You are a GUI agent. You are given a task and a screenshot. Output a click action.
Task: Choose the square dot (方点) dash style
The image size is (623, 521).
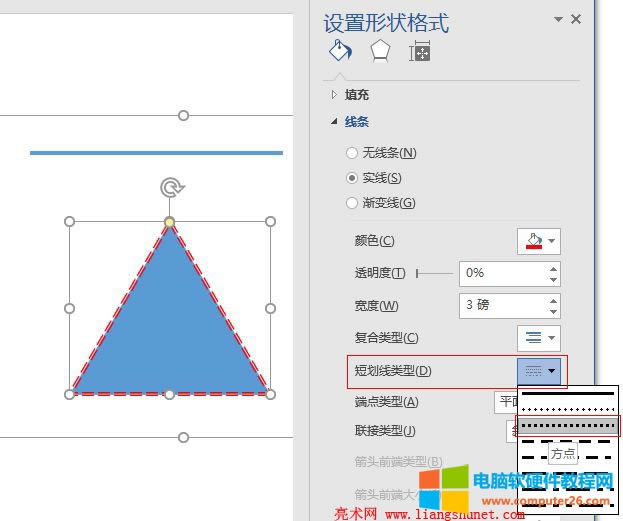(x=568, y=426)
